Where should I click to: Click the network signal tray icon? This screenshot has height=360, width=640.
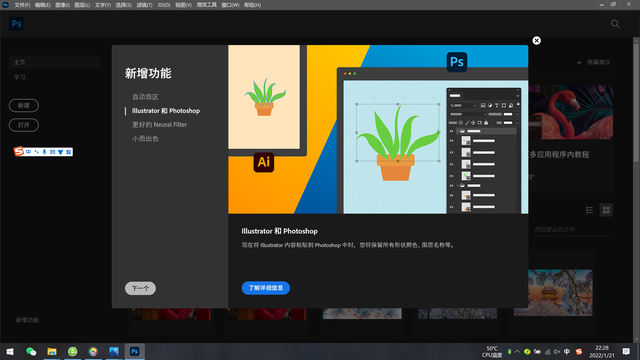(547, 351)
